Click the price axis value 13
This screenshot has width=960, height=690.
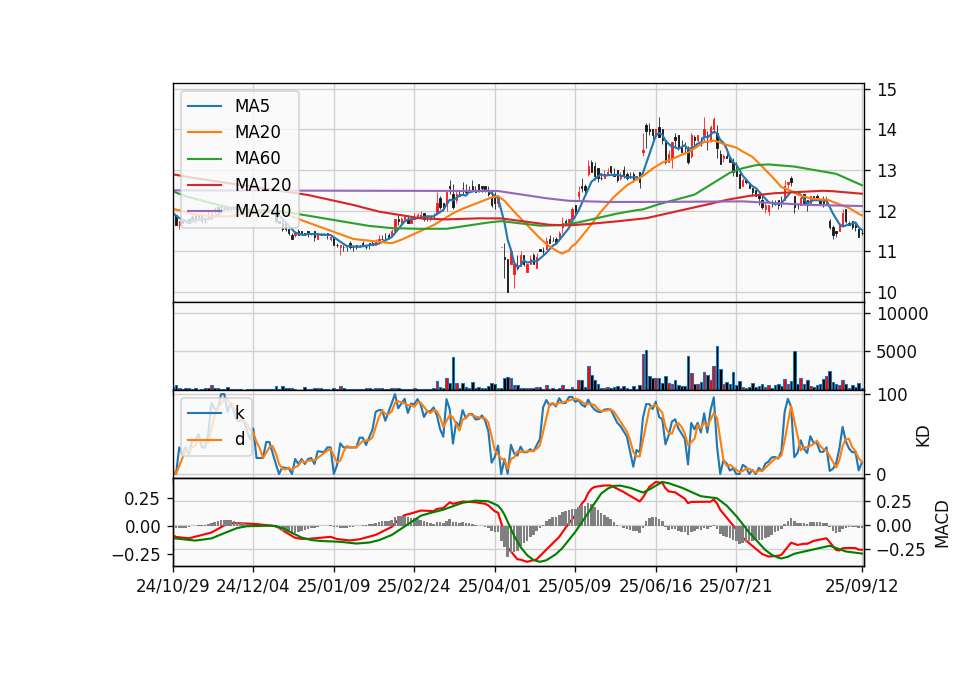pos(887,171)
